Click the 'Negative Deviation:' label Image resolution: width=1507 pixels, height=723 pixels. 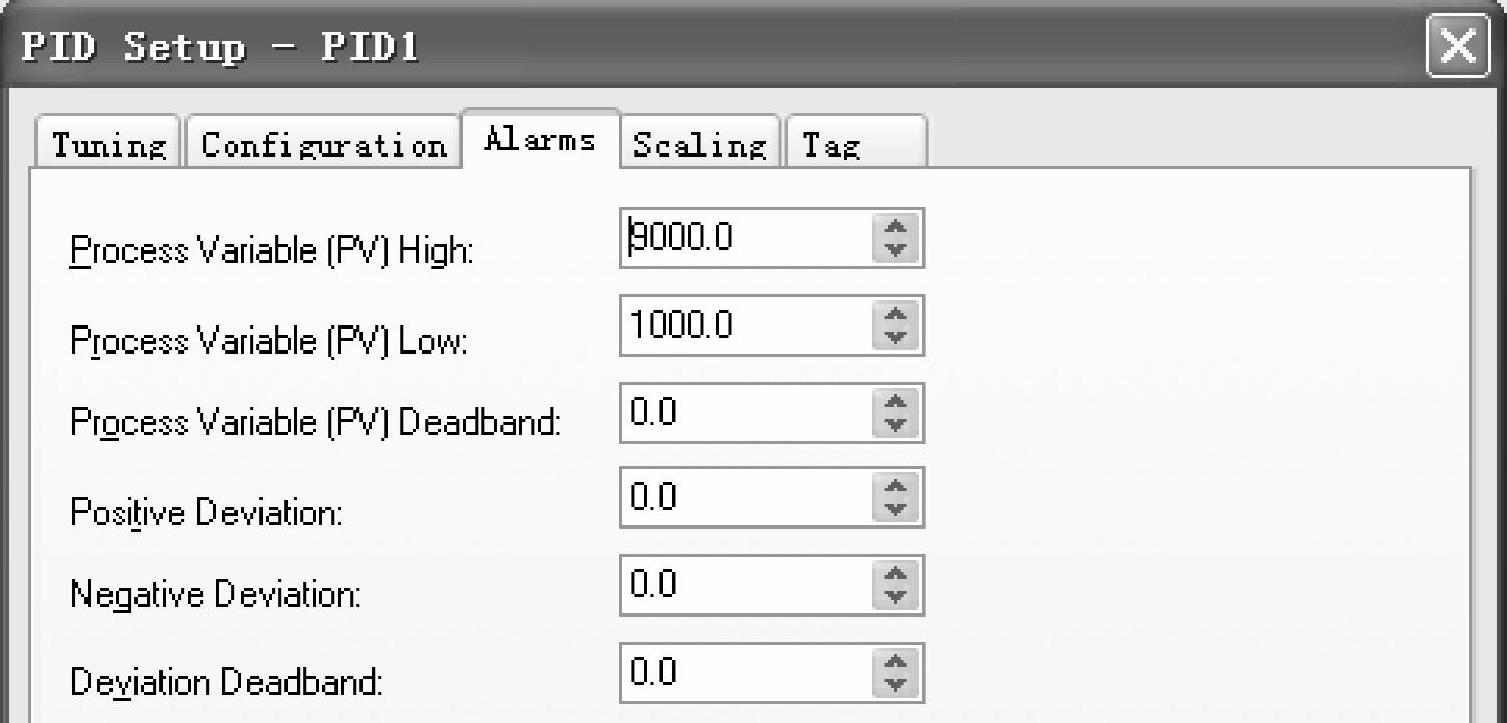(215, 596)
